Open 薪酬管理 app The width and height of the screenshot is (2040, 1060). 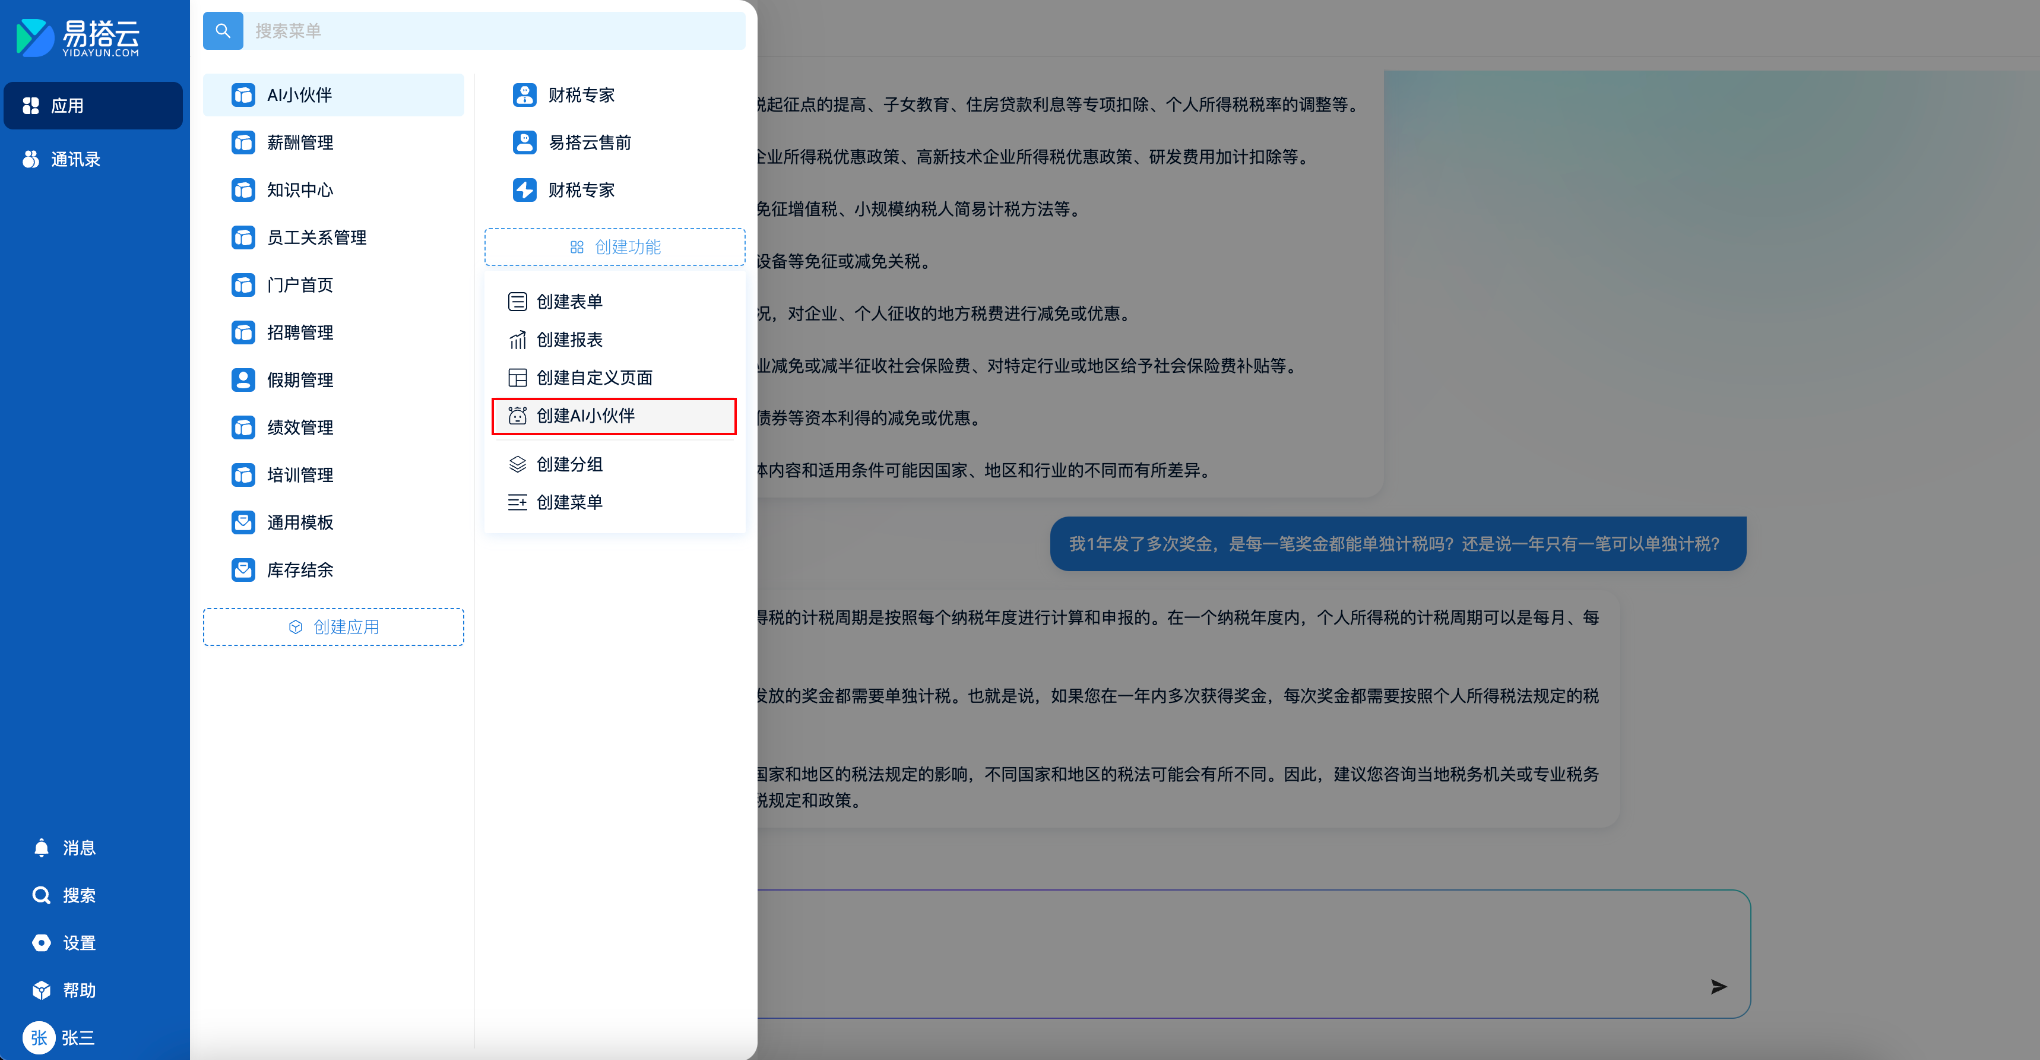300,143
